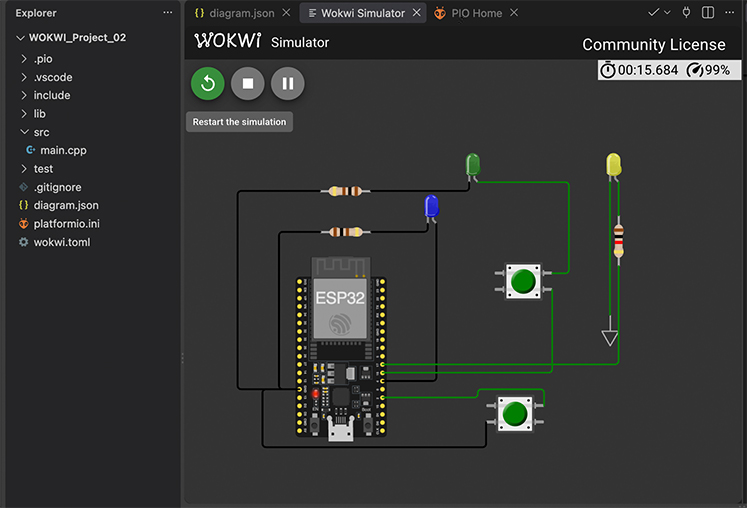Push the lower green pushbutton component
This screenshot has width=747, height=508.
click(515, 414)
